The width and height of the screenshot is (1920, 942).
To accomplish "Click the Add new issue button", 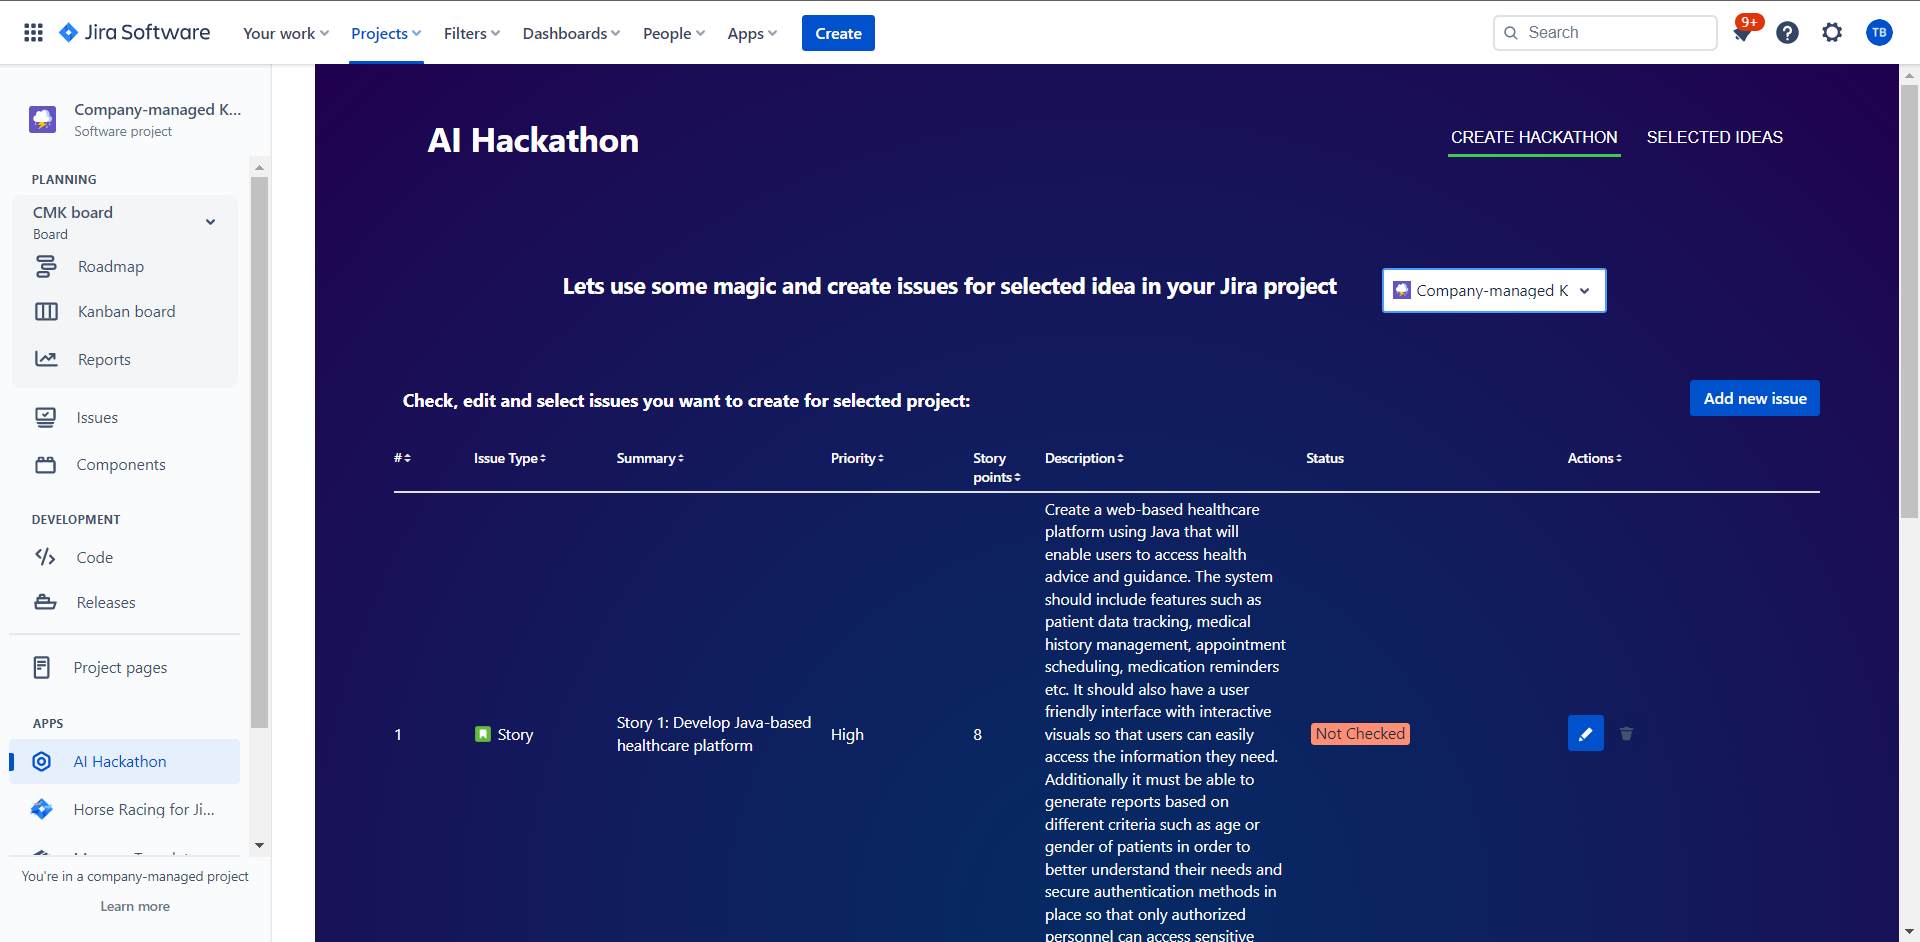I will [x=1755, y=398].
